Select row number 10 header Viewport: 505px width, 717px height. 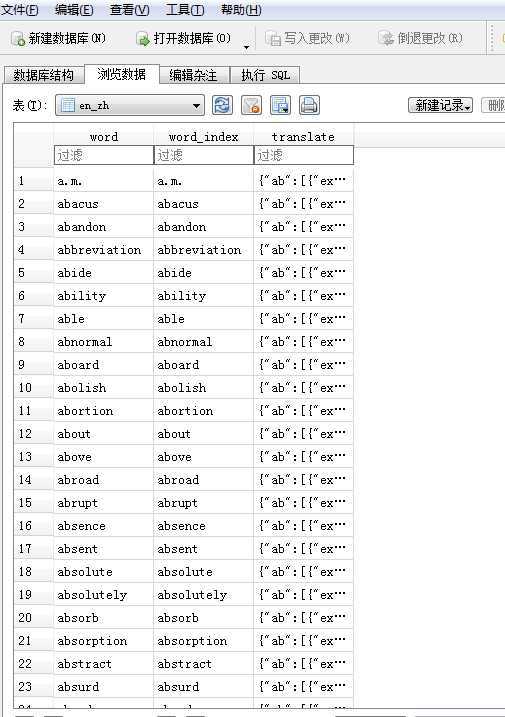[x=33, y=388]
